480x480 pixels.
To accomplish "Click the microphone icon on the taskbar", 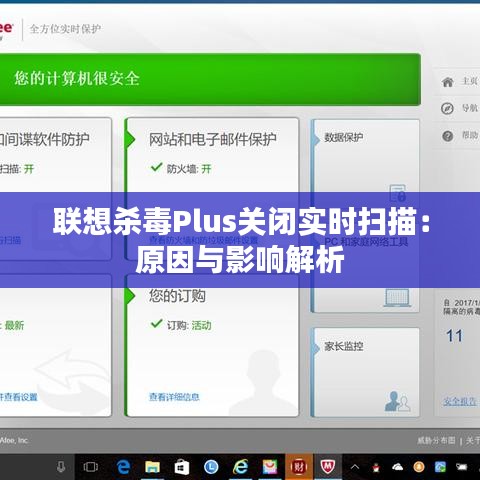I will (x=61, y=467).
